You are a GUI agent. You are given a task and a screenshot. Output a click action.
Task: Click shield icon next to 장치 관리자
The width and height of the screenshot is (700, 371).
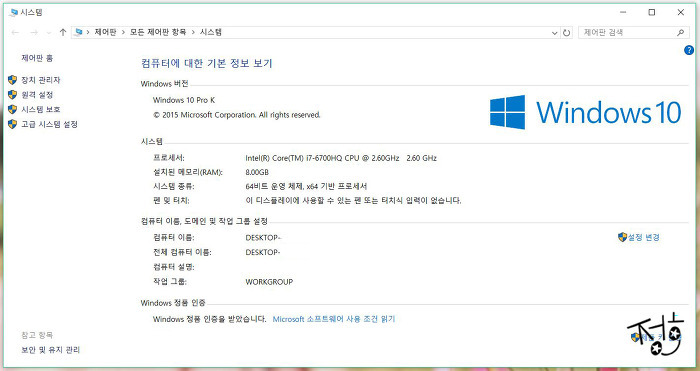pyautogui.click(x=12, y=80)
